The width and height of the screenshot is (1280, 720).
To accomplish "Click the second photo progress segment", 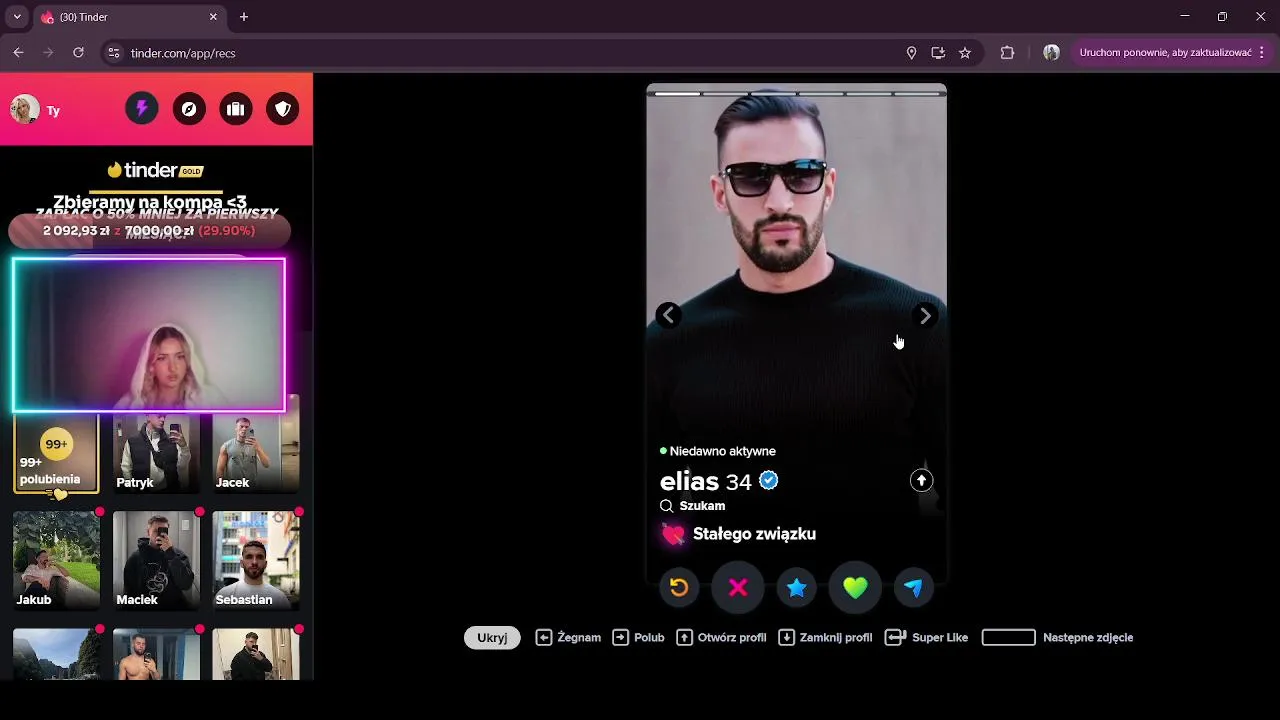I will click(724, 93).
